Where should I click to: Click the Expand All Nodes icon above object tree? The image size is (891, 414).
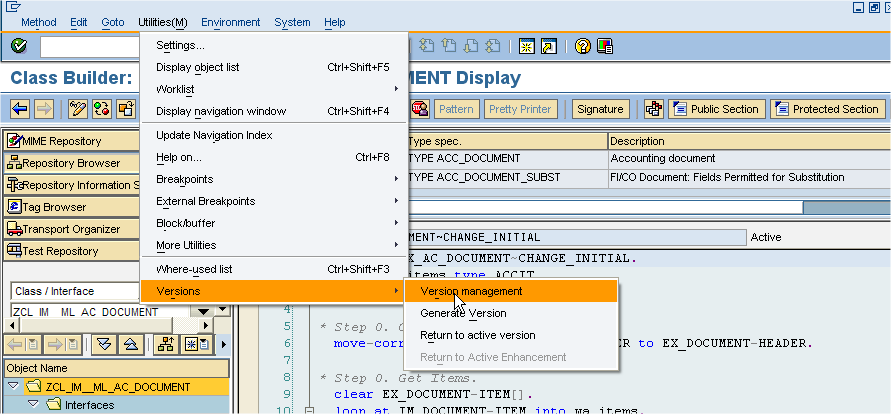(103, 344)
